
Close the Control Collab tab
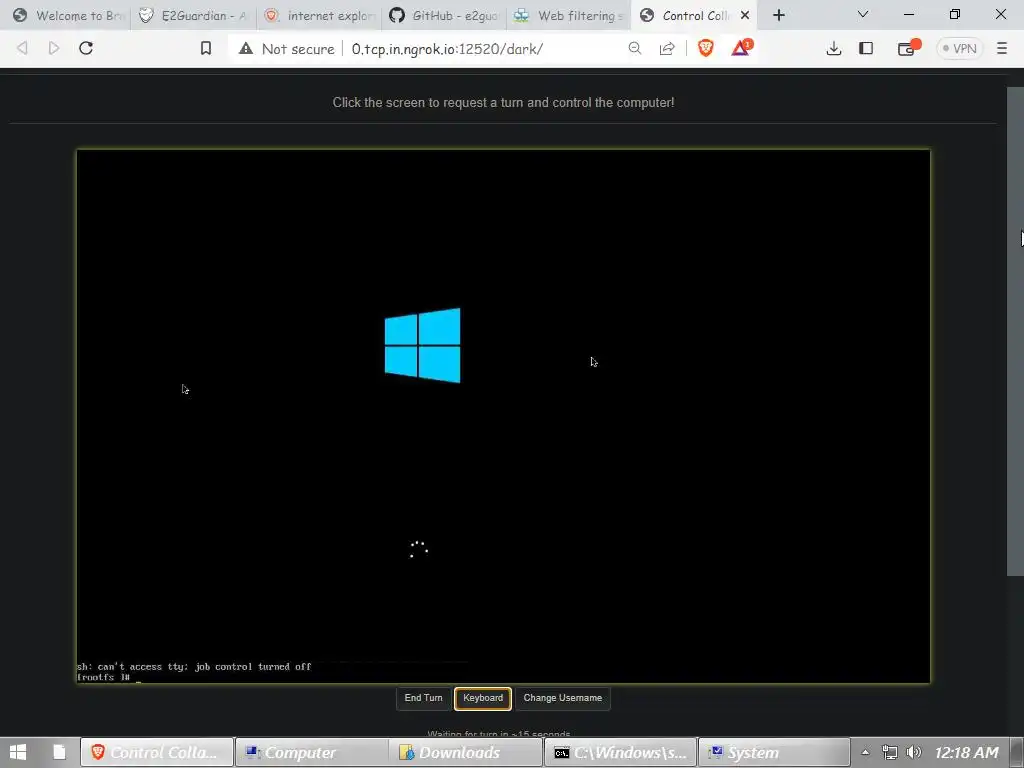(744, 15)
